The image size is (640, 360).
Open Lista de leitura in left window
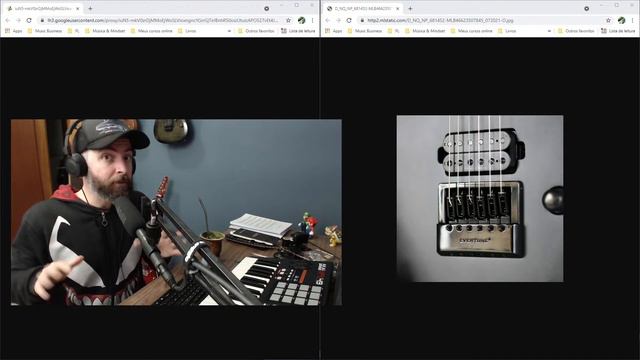pyautogui.click(x=298, y=31)
